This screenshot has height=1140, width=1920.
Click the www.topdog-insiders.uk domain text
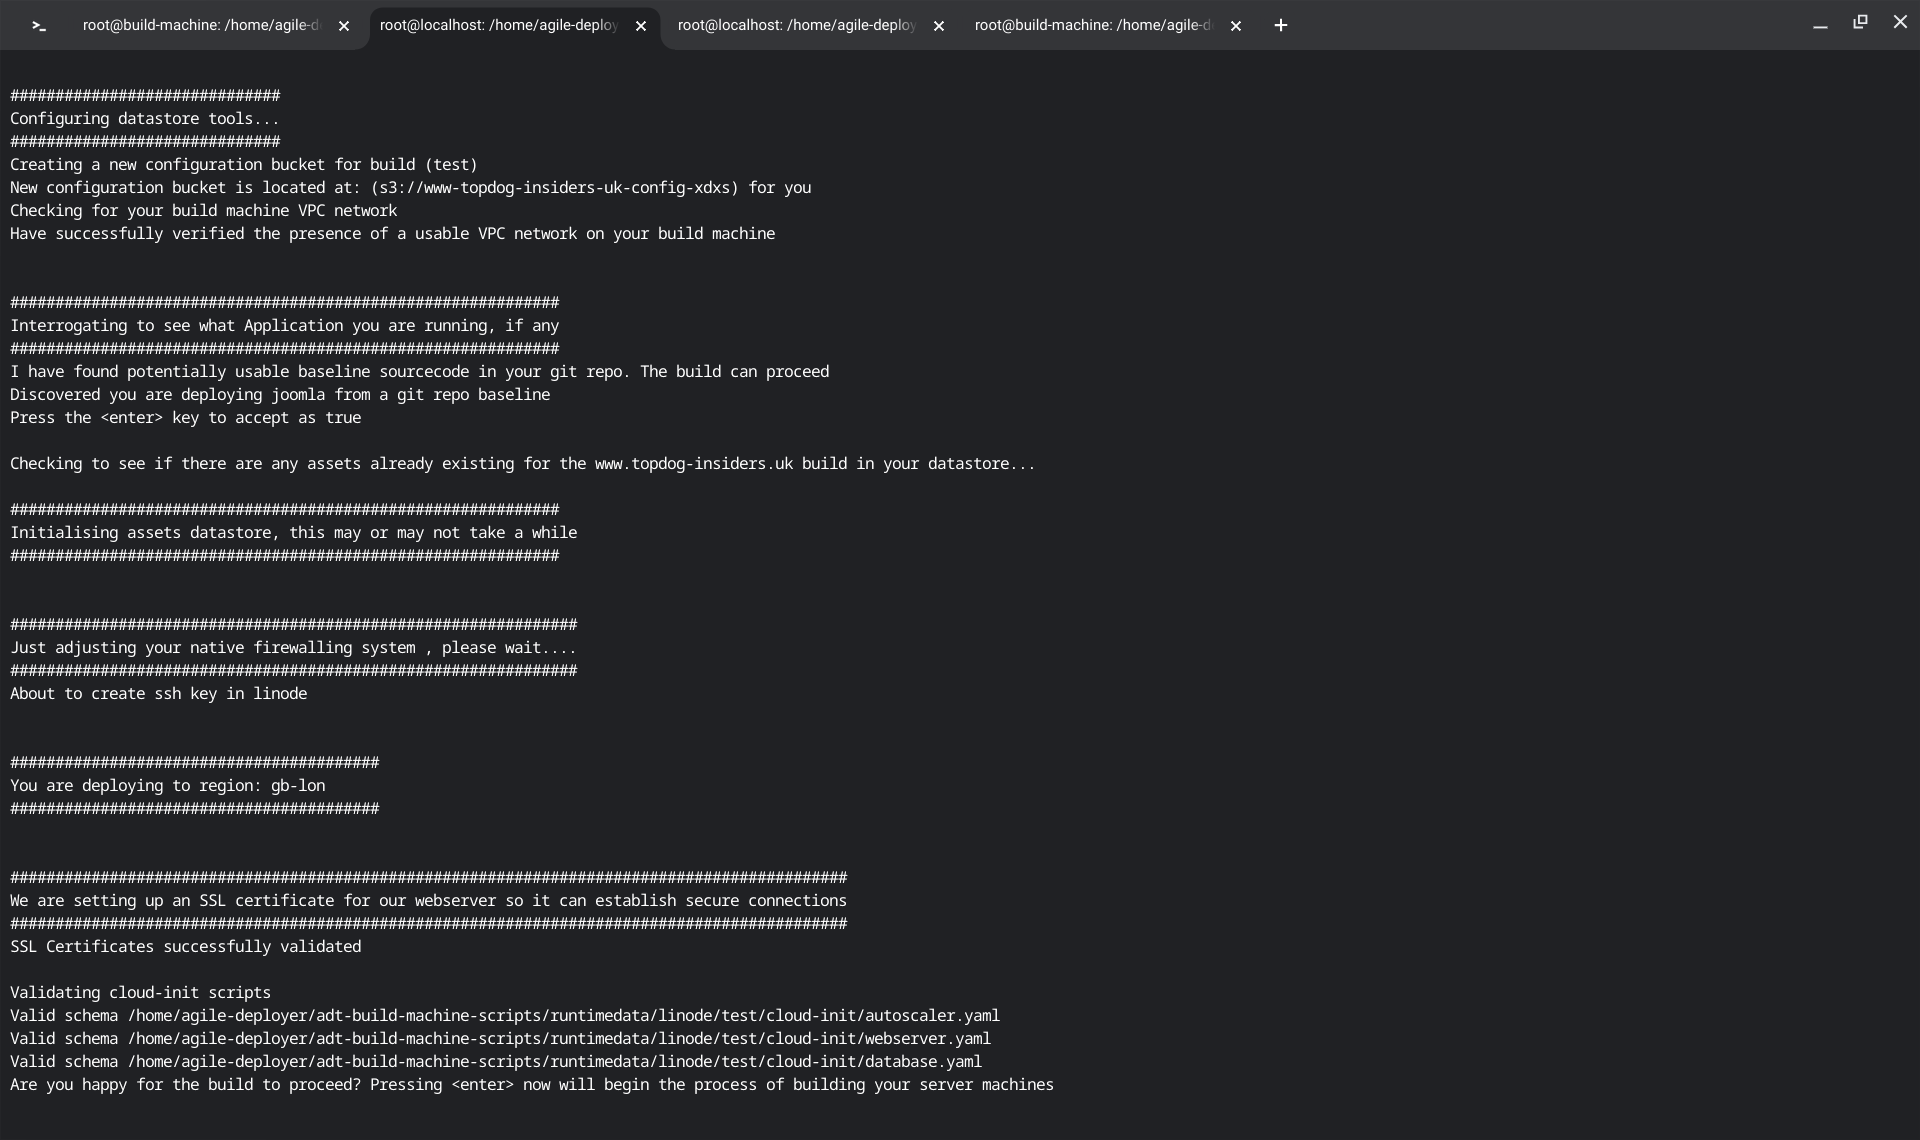pos(693,464)
